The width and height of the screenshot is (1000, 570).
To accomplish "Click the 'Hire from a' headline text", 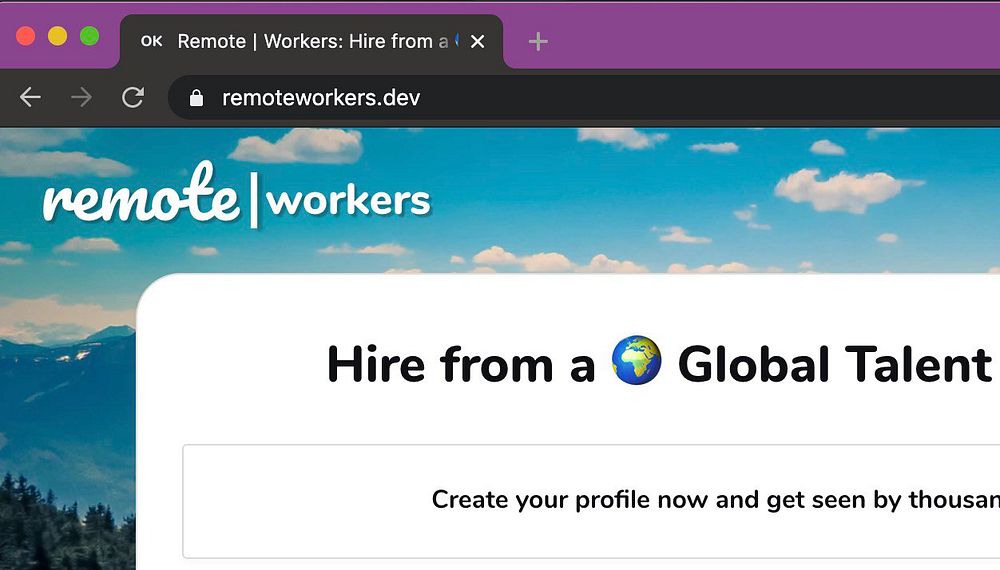I will coord(460,364).
